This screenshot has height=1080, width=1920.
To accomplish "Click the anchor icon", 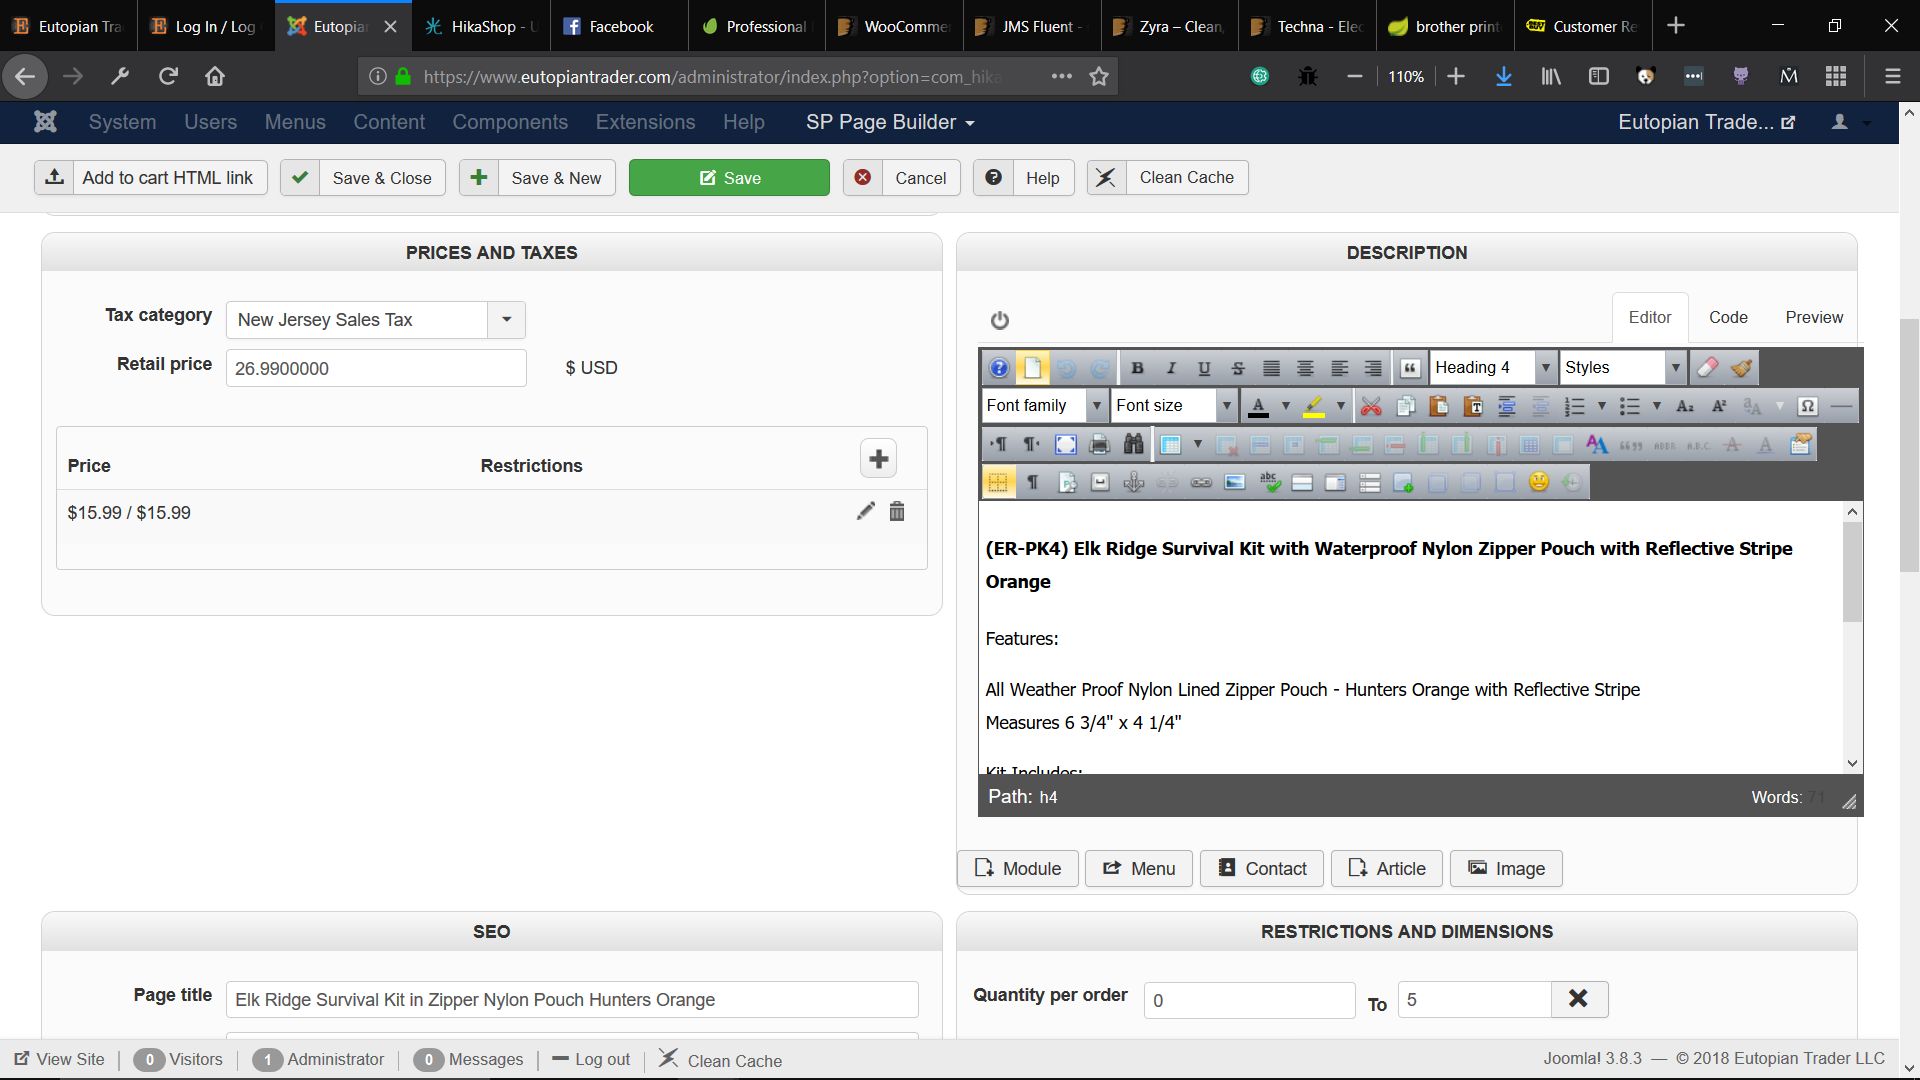I will (x=1133, y=482).
